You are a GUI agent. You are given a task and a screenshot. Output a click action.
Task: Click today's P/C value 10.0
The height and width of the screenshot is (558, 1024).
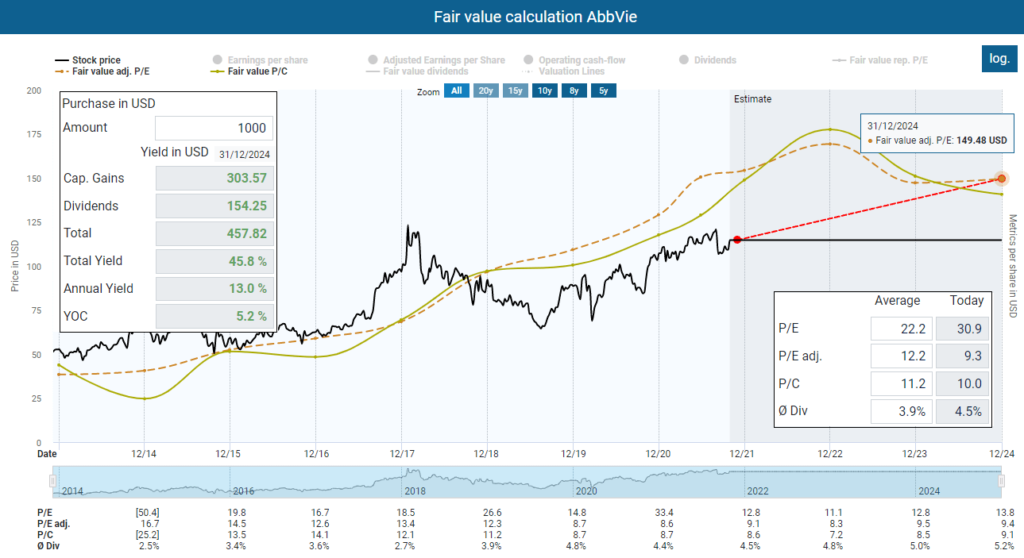pos(963,384)
